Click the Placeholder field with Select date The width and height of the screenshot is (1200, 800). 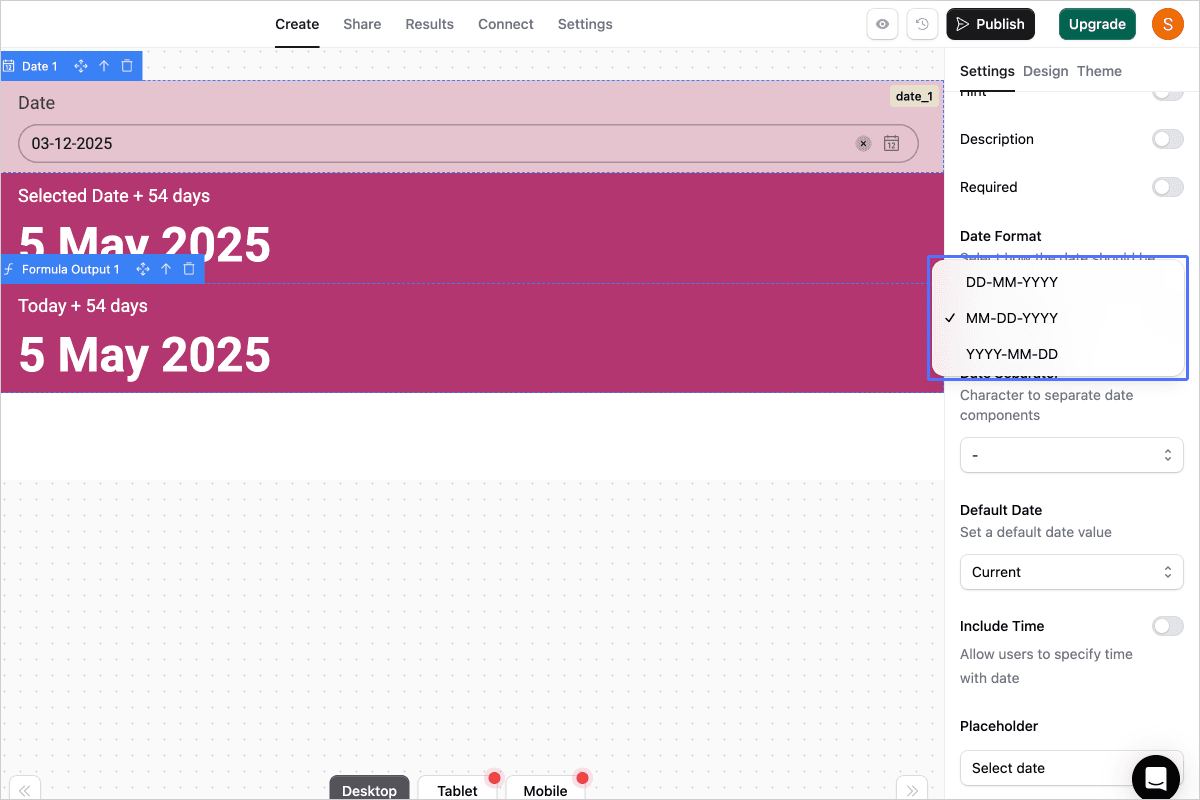tap(1071, 768)
